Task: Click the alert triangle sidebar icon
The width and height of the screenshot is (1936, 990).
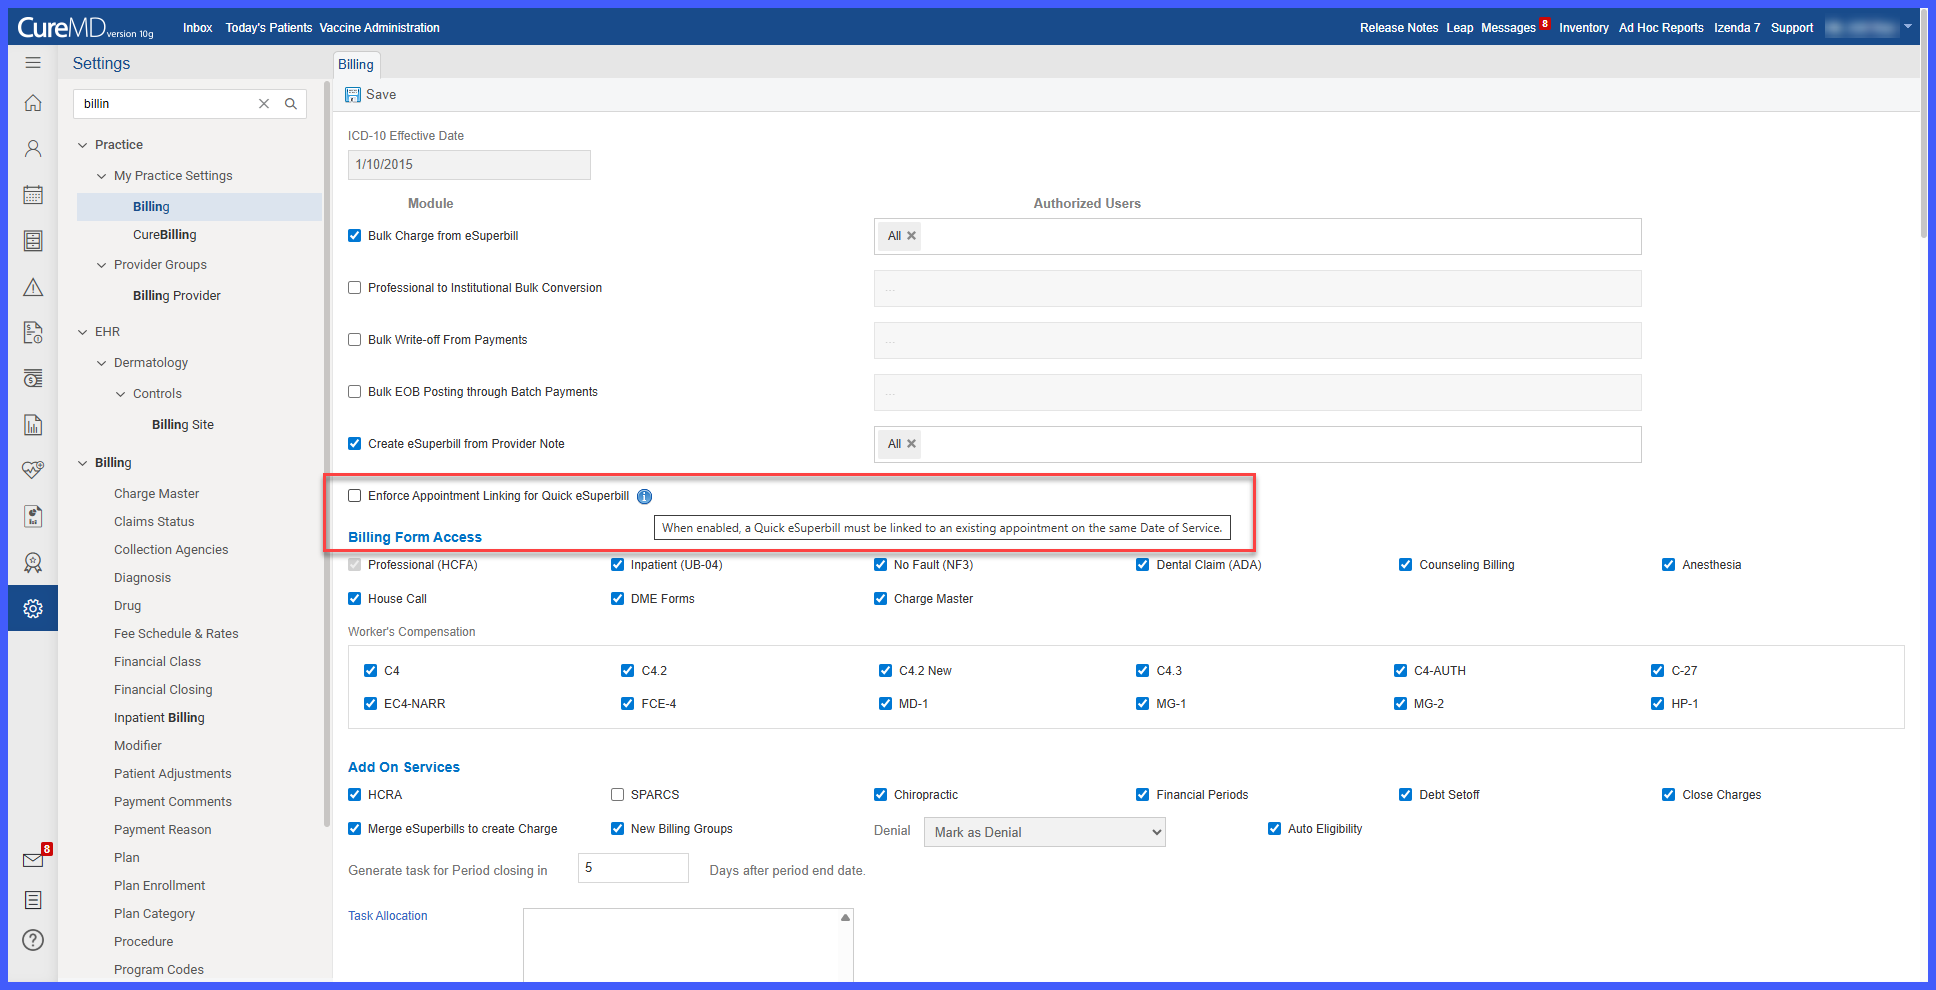Action: pos(33,287)
